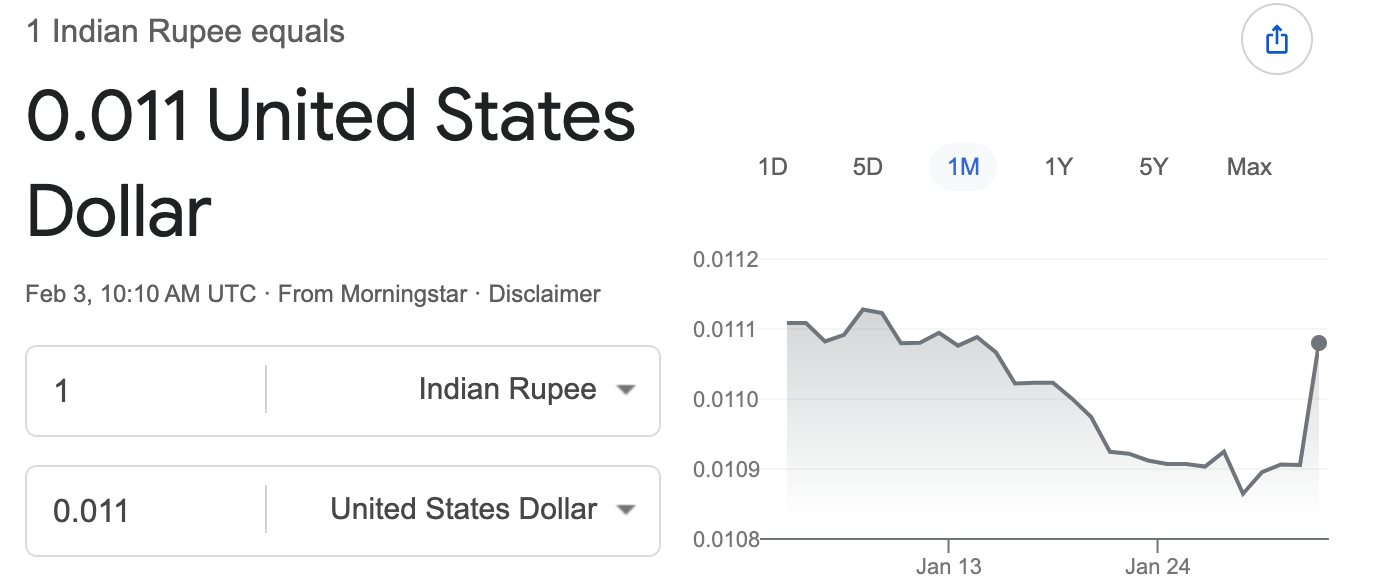Click the From Morningstar source text
The height and width of the screenshot is (580, 1386).
372,294
